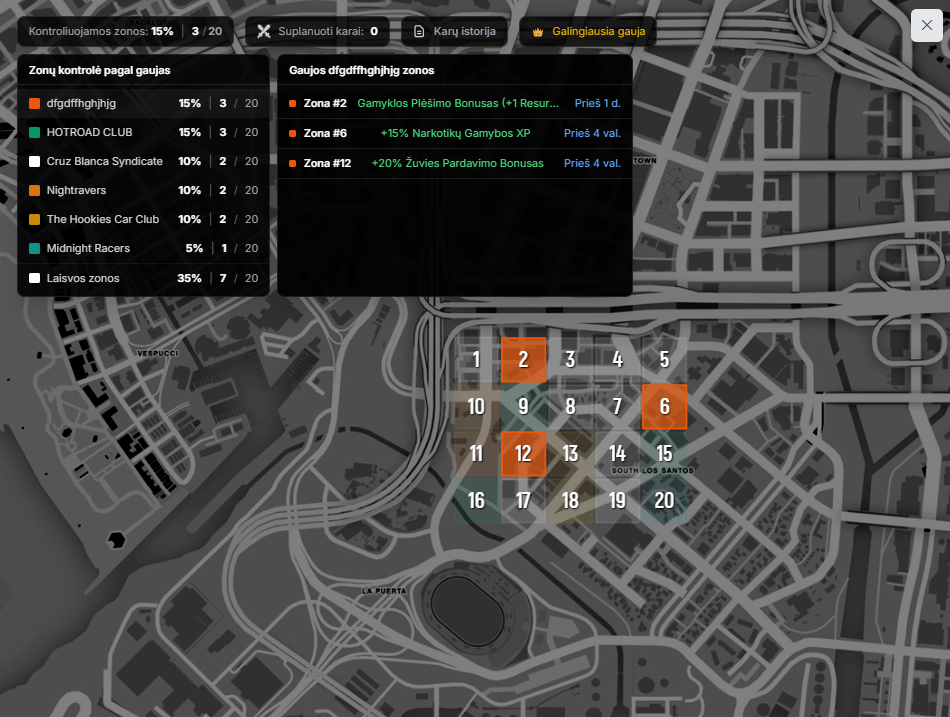This screenshot has height=717, width=950.
Task: Select map zone tile 20
Action: [665, 501]
